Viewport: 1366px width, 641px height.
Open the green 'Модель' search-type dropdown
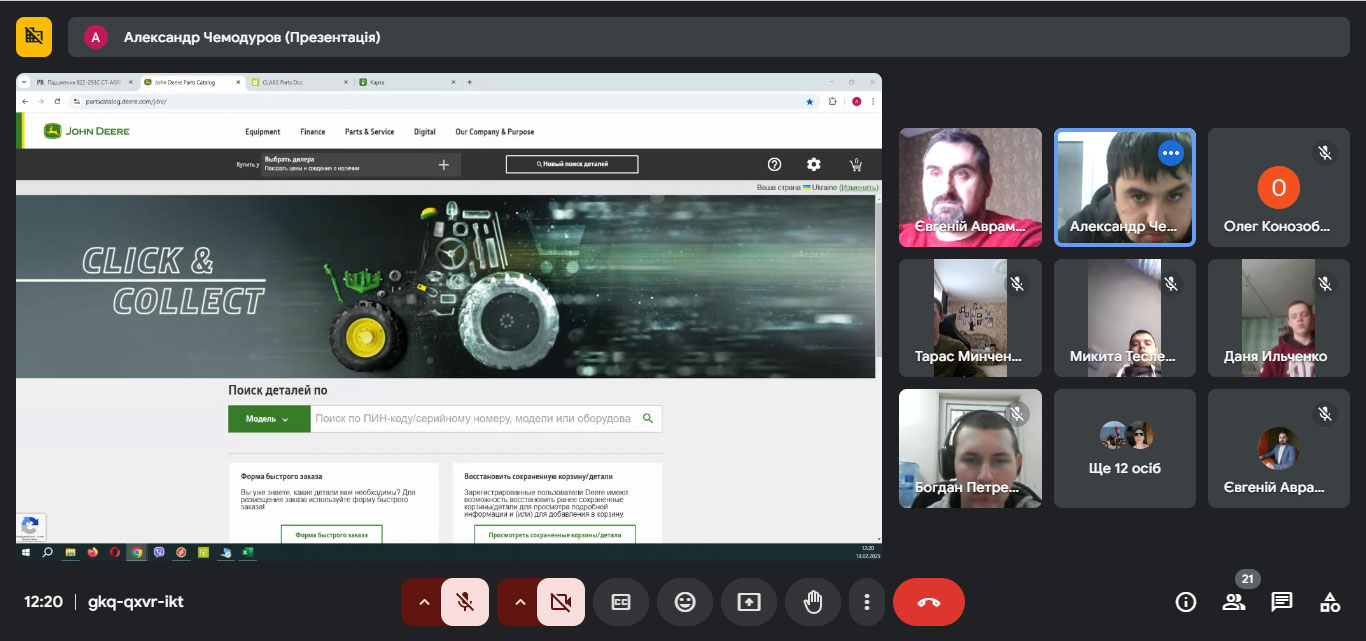point(267,419)
